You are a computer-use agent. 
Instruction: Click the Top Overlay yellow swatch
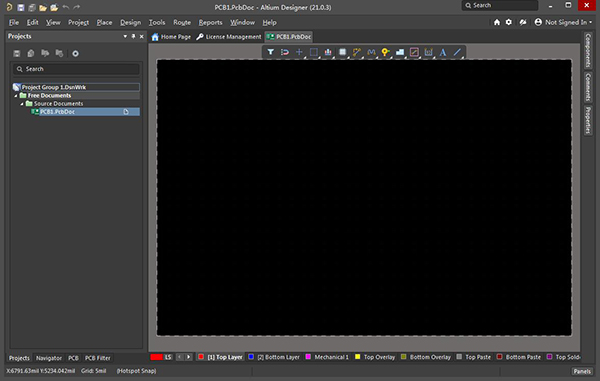click(357, 357)
